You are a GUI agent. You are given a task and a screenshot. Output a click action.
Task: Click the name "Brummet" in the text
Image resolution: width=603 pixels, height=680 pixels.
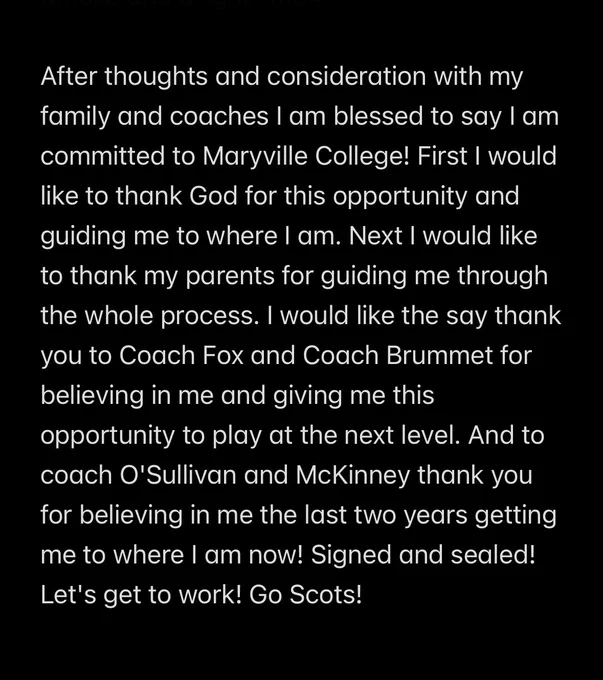click(439, 356)
